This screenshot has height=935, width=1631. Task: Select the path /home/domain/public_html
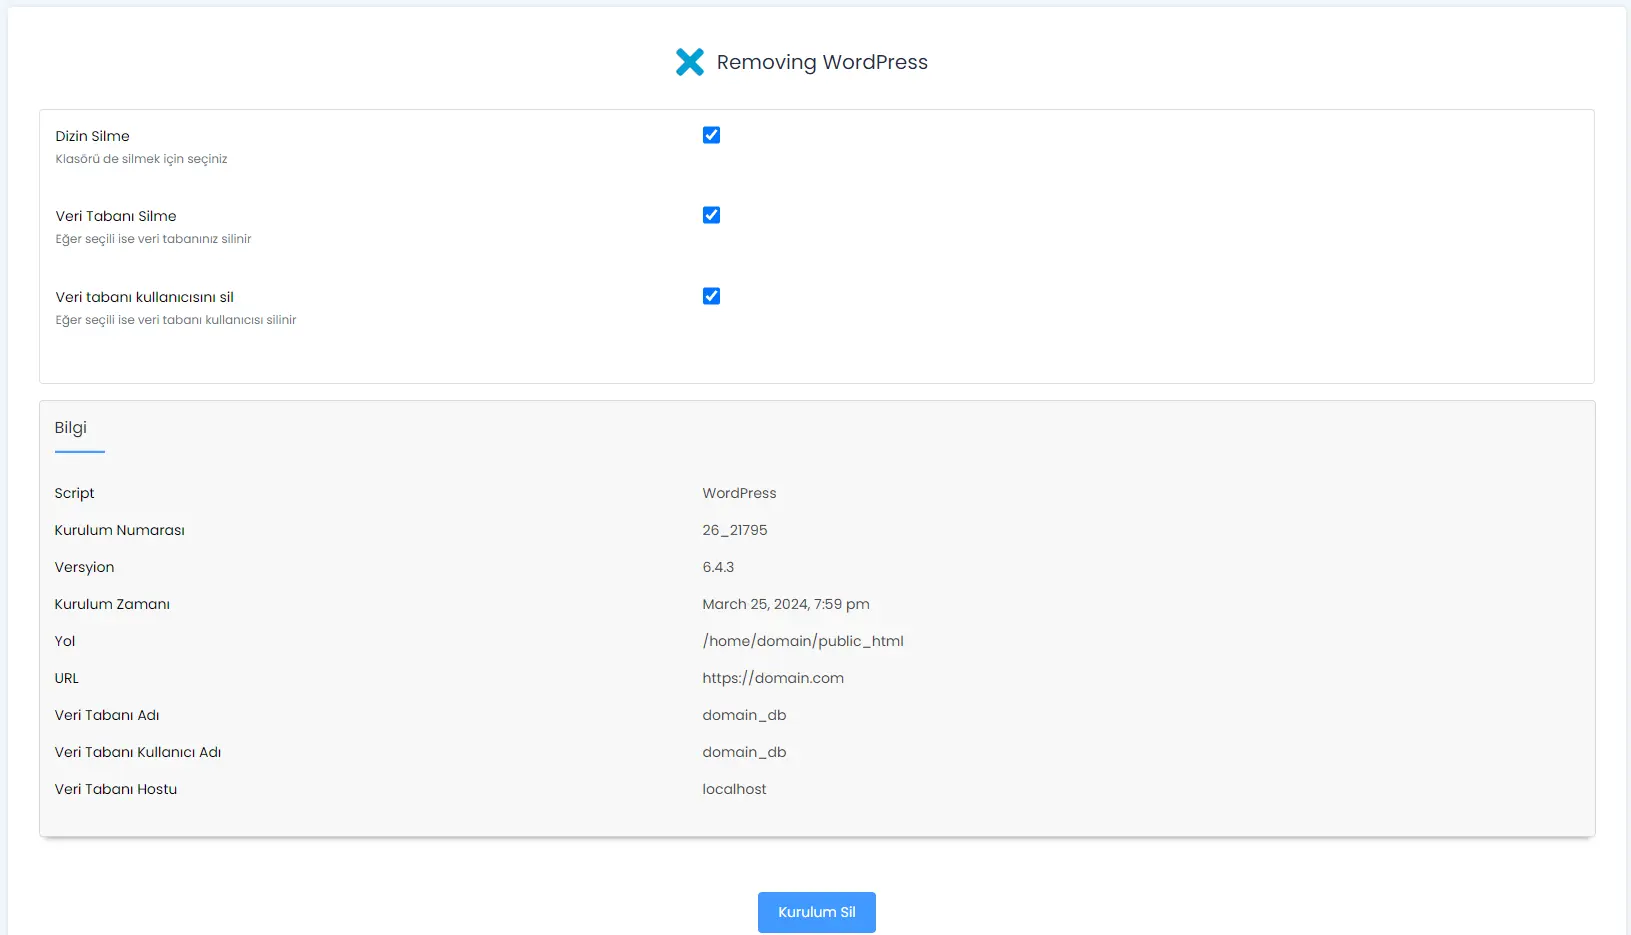[803, 641]
